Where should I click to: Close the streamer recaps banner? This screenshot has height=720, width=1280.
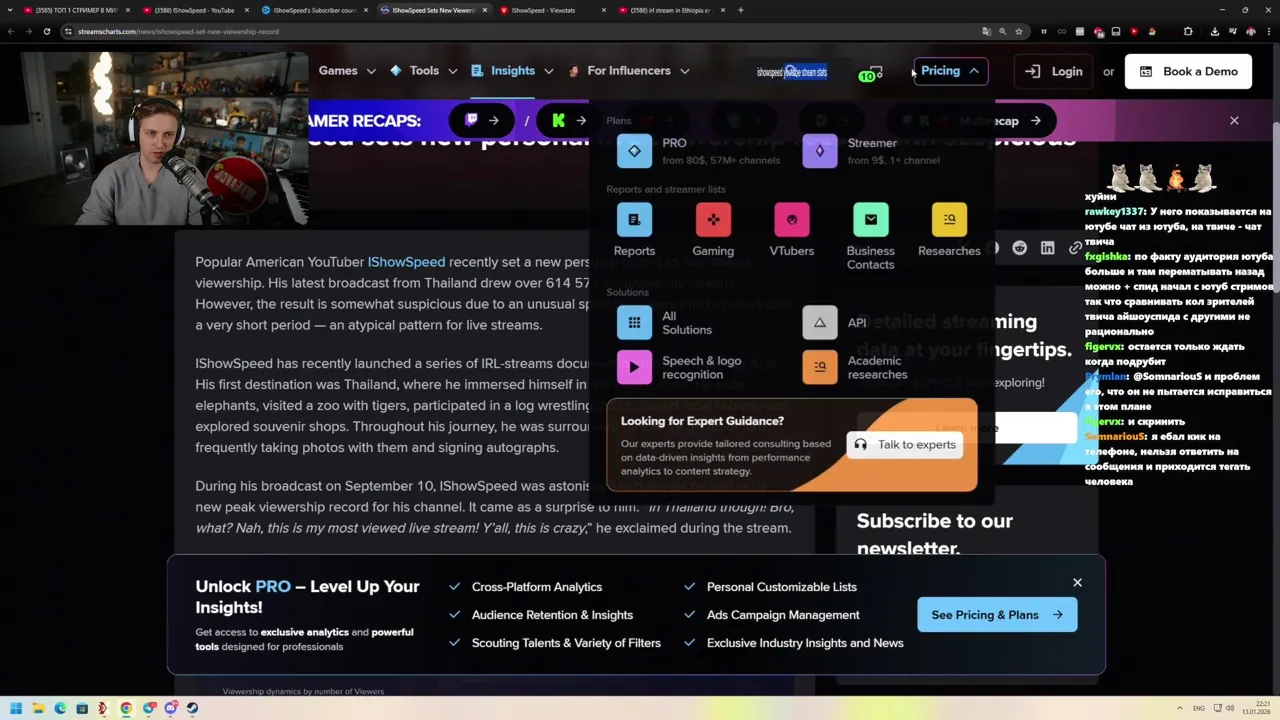(1234, 121)
